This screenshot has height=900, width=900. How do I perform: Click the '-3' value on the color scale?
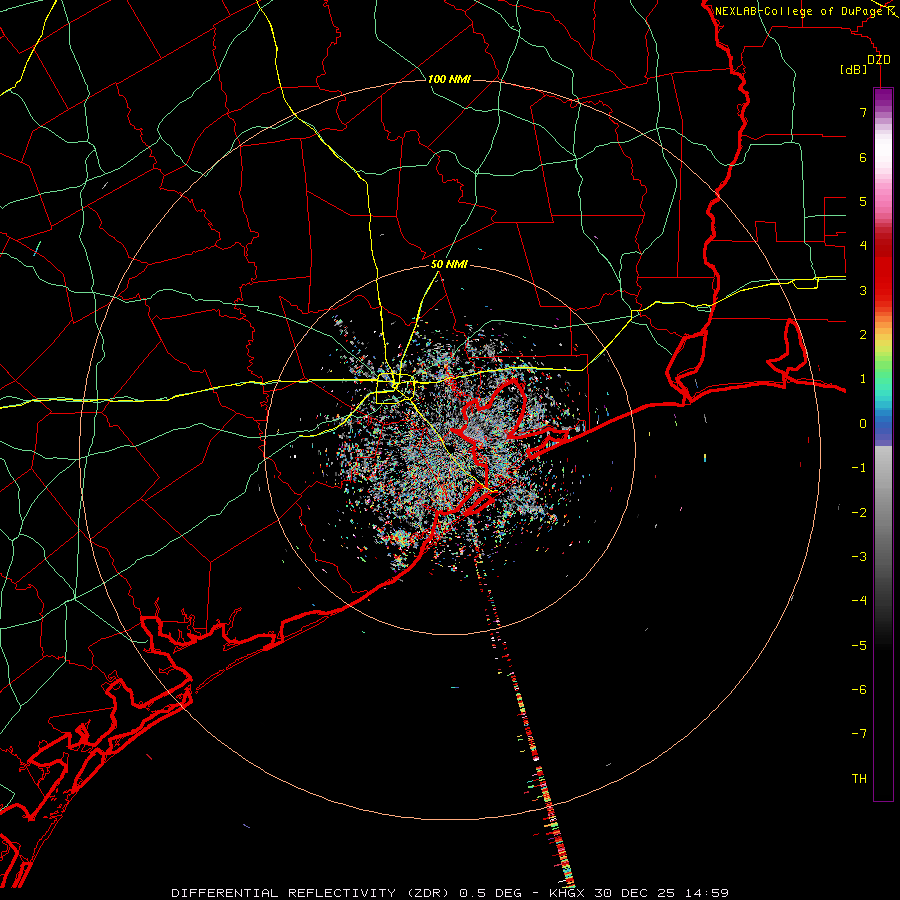pyautogui.click(x=859, y=557)
